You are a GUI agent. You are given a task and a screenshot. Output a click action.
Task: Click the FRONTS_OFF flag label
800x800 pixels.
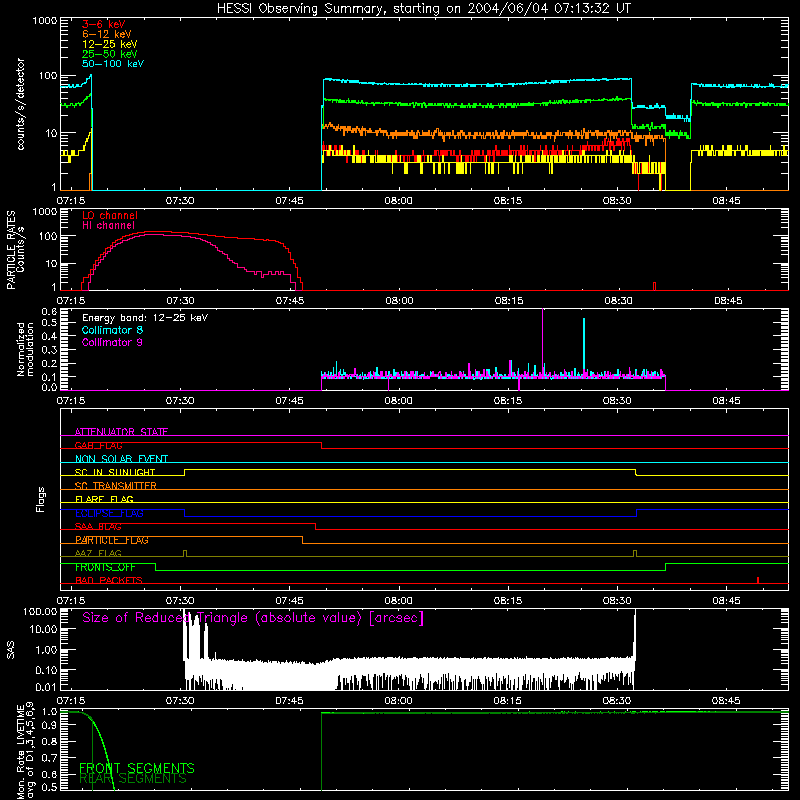click(105, 567)
